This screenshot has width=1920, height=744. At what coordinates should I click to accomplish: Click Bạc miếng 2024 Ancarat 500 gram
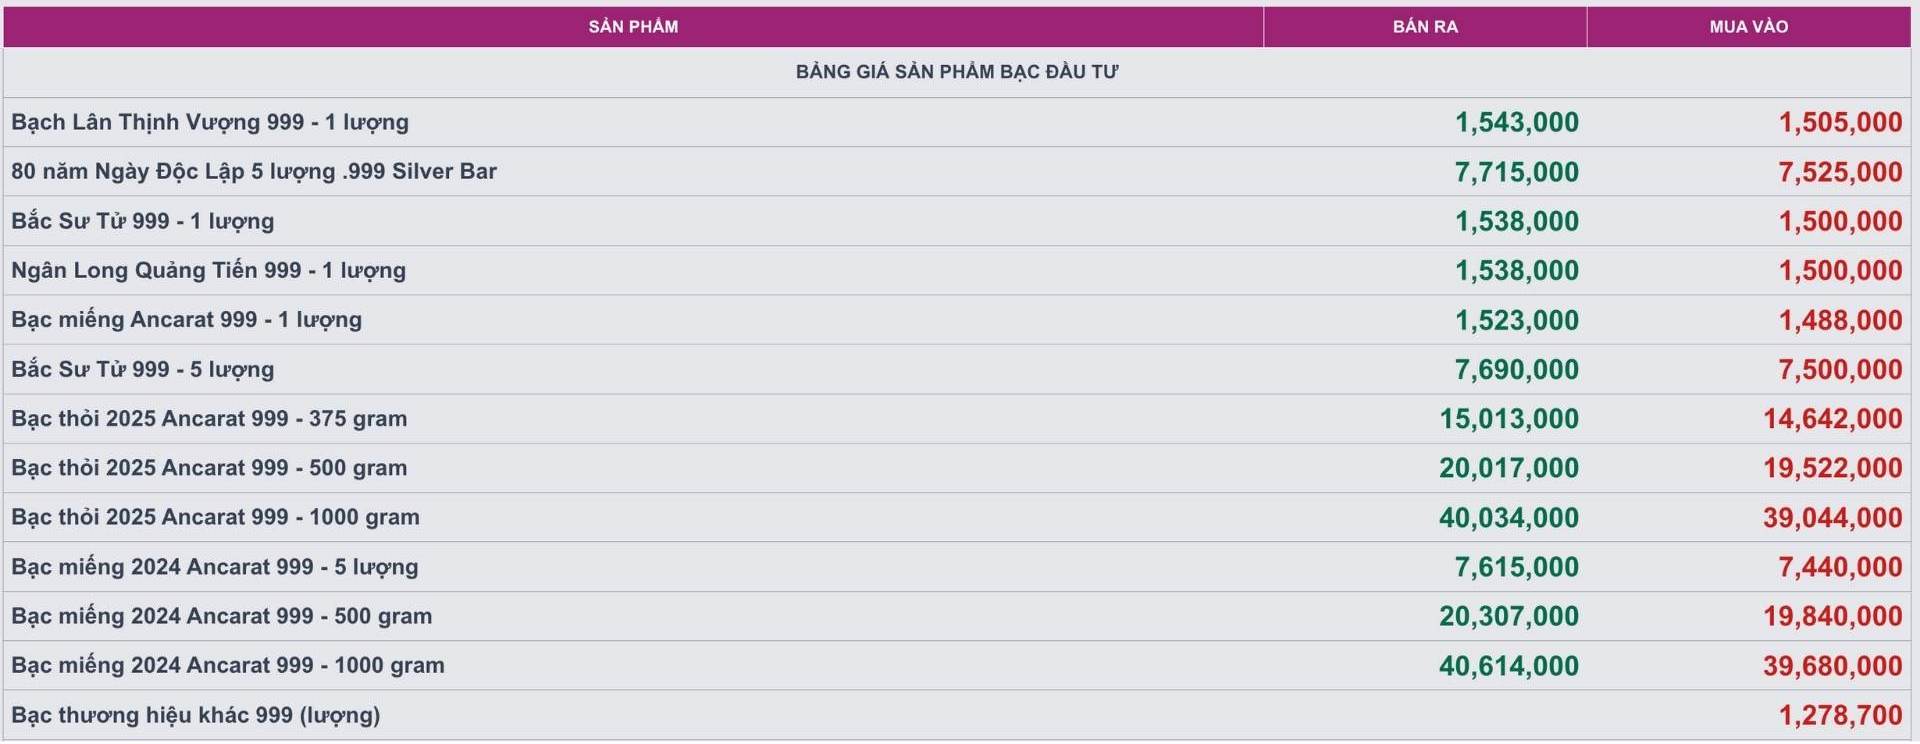coord(222,616)
